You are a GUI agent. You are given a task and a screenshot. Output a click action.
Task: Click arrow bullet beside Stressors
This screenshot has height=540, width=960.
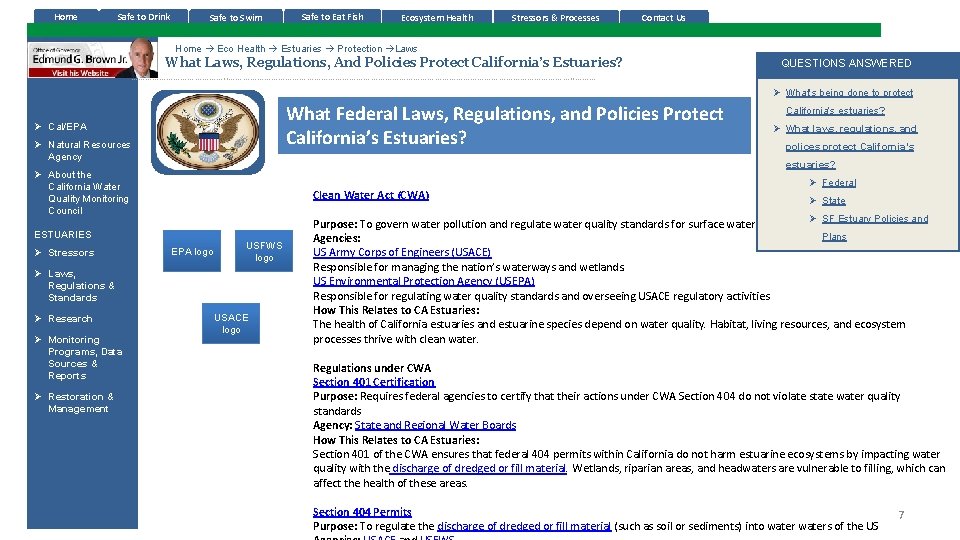[38, 252]
